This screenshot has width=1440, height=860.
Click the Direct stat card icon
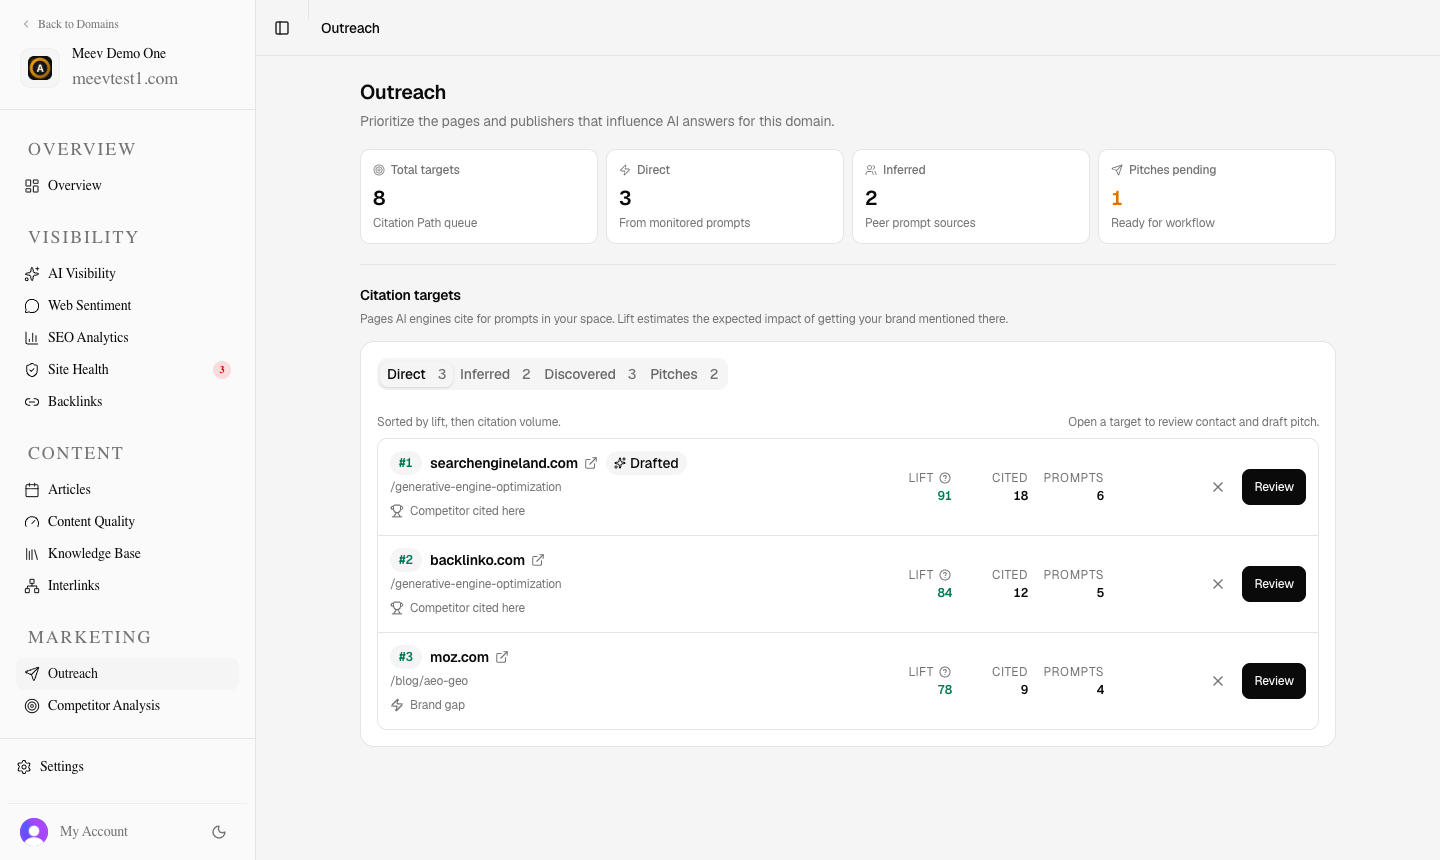click(x=625, y=170)
